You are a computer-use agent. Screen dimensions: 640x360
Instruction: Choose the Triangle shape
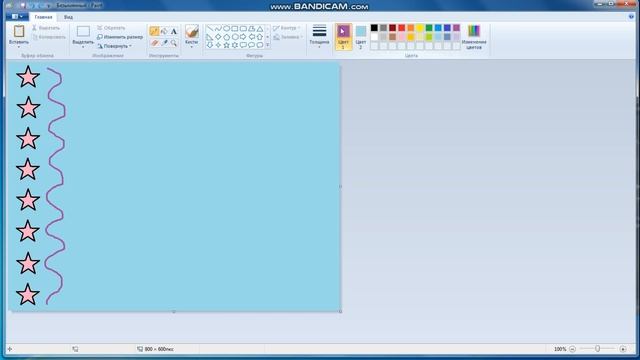(x=260, y=29)
